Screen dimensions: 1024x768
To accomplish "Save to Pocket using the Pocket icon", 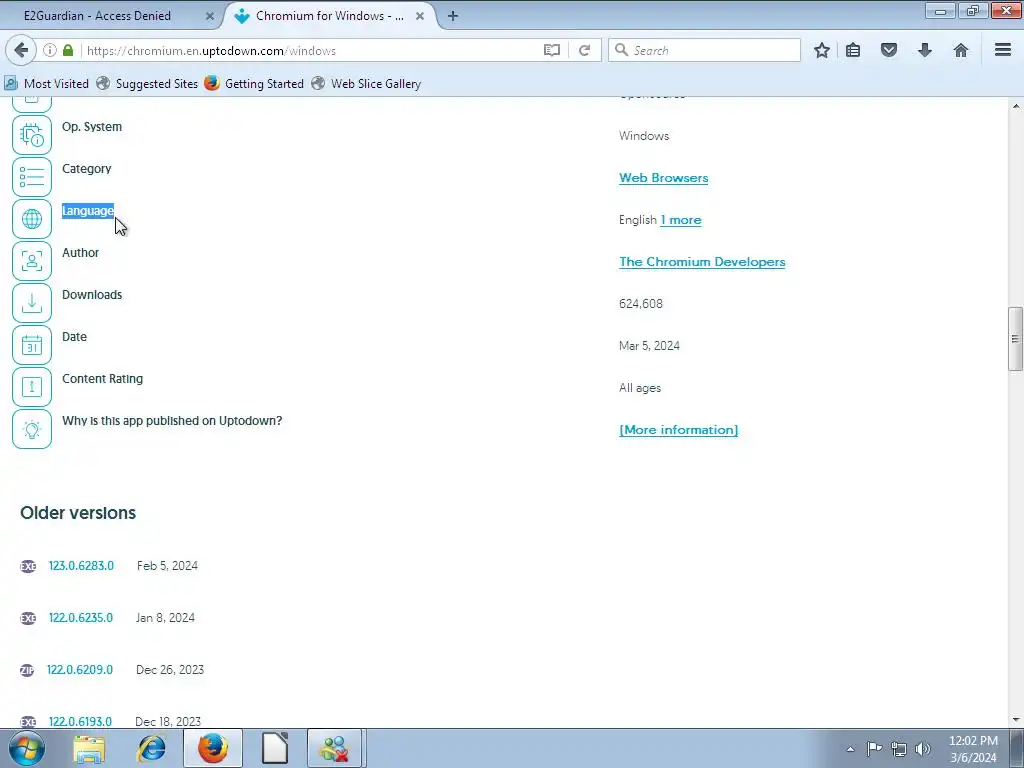I will tap(889, 50).
